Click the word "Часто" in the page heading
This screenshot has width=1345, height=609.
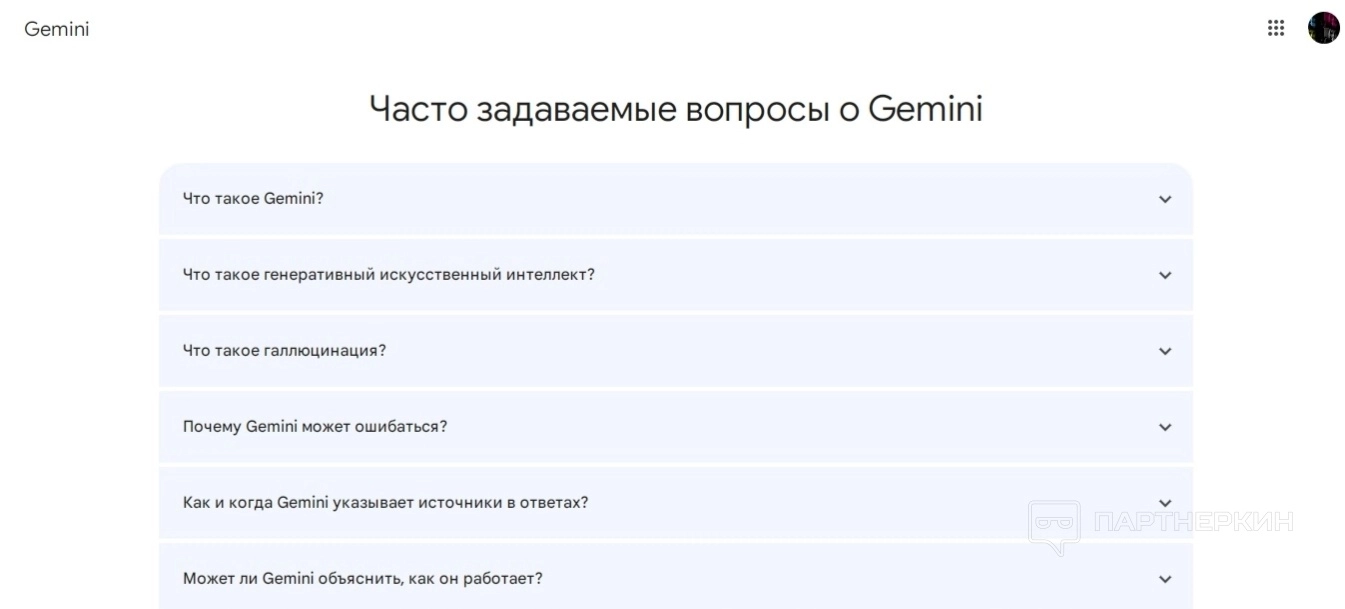[x=418, y=109]
